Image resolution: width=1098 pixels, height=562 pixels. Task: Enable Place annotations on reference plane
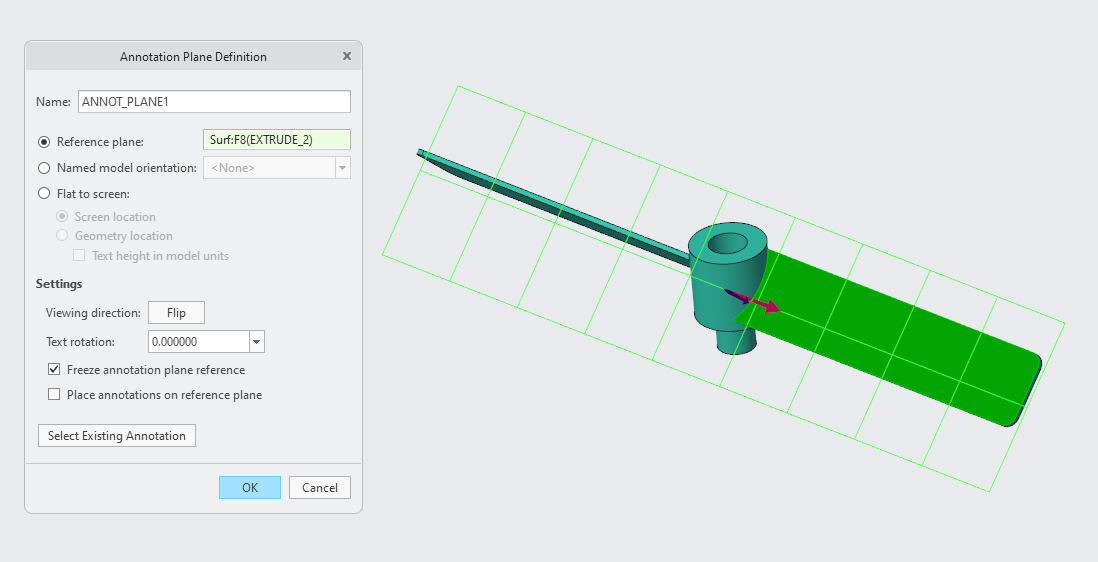54,395
